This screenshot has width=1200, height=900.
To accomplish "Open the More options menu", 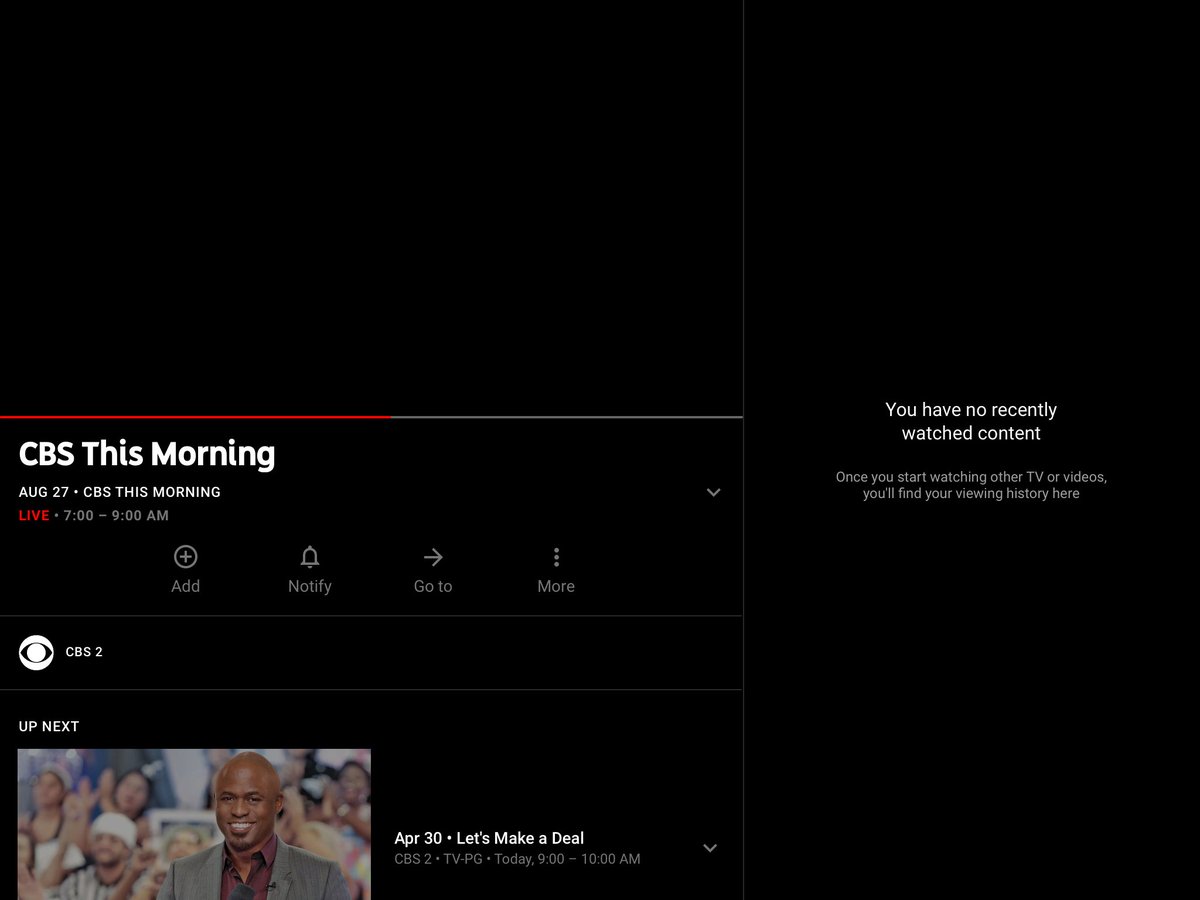I will pyautogui.click(x=556, y=570).
